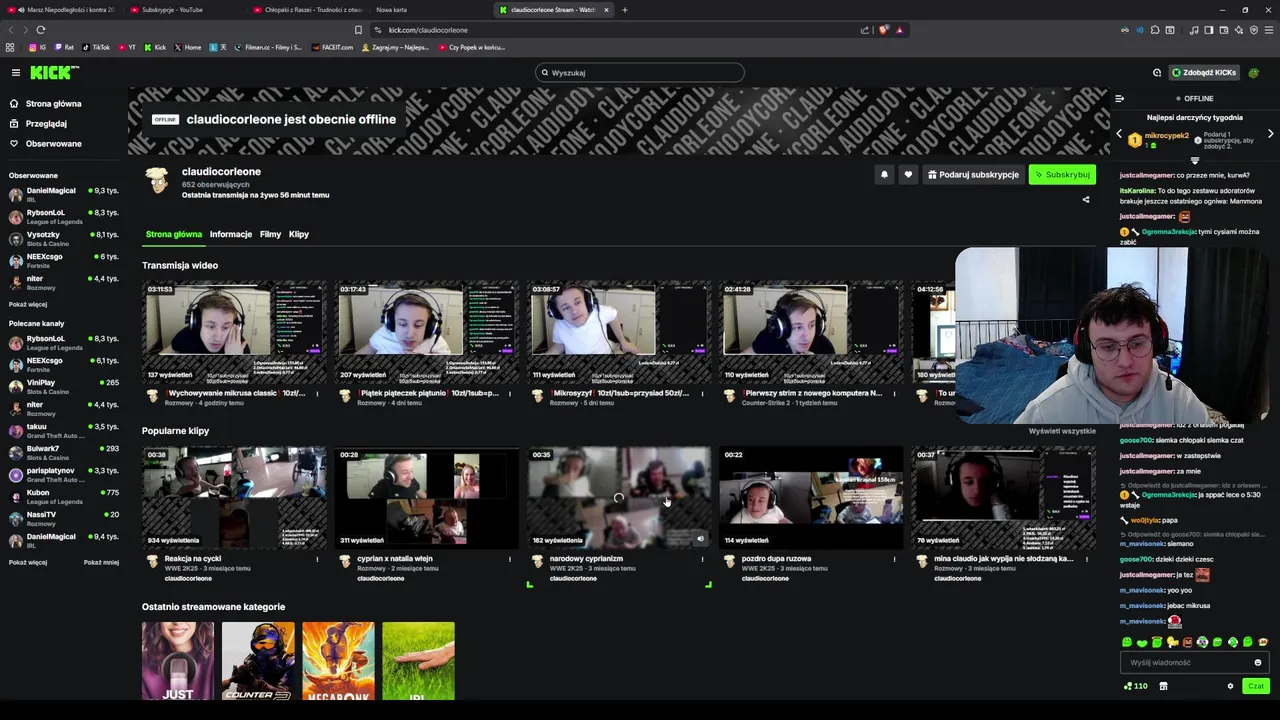Open Vysotzky channel in sidebar

(62, 238)
